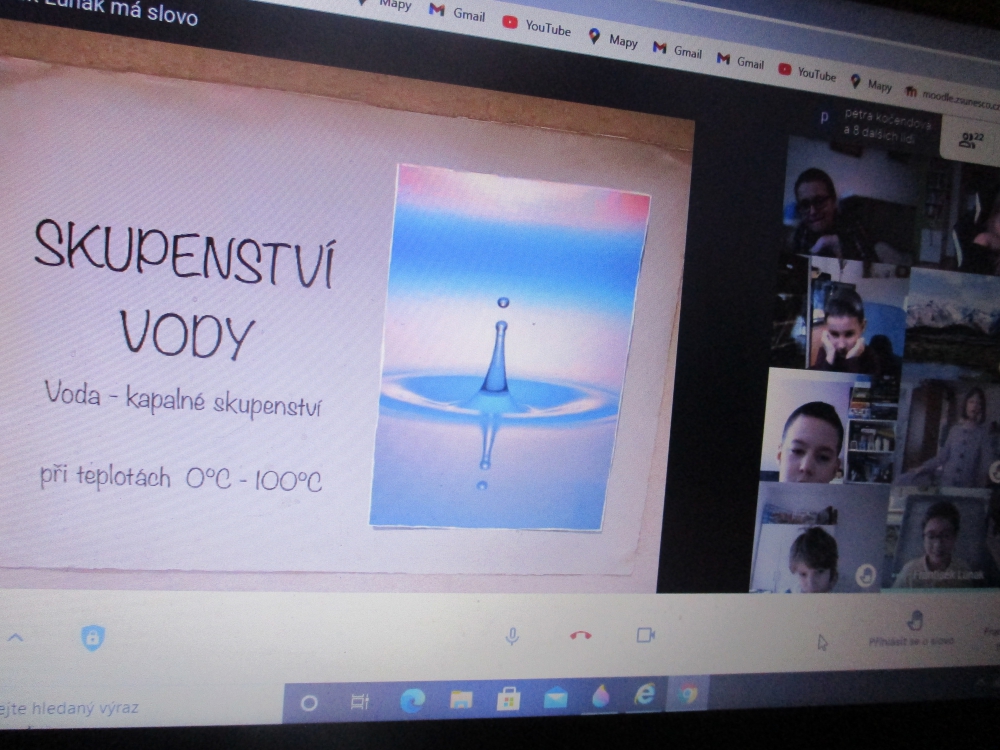Click the text Voda - kapalné skupenství
The width and height of the screenshot is (1000, 750).
[183, 399]
